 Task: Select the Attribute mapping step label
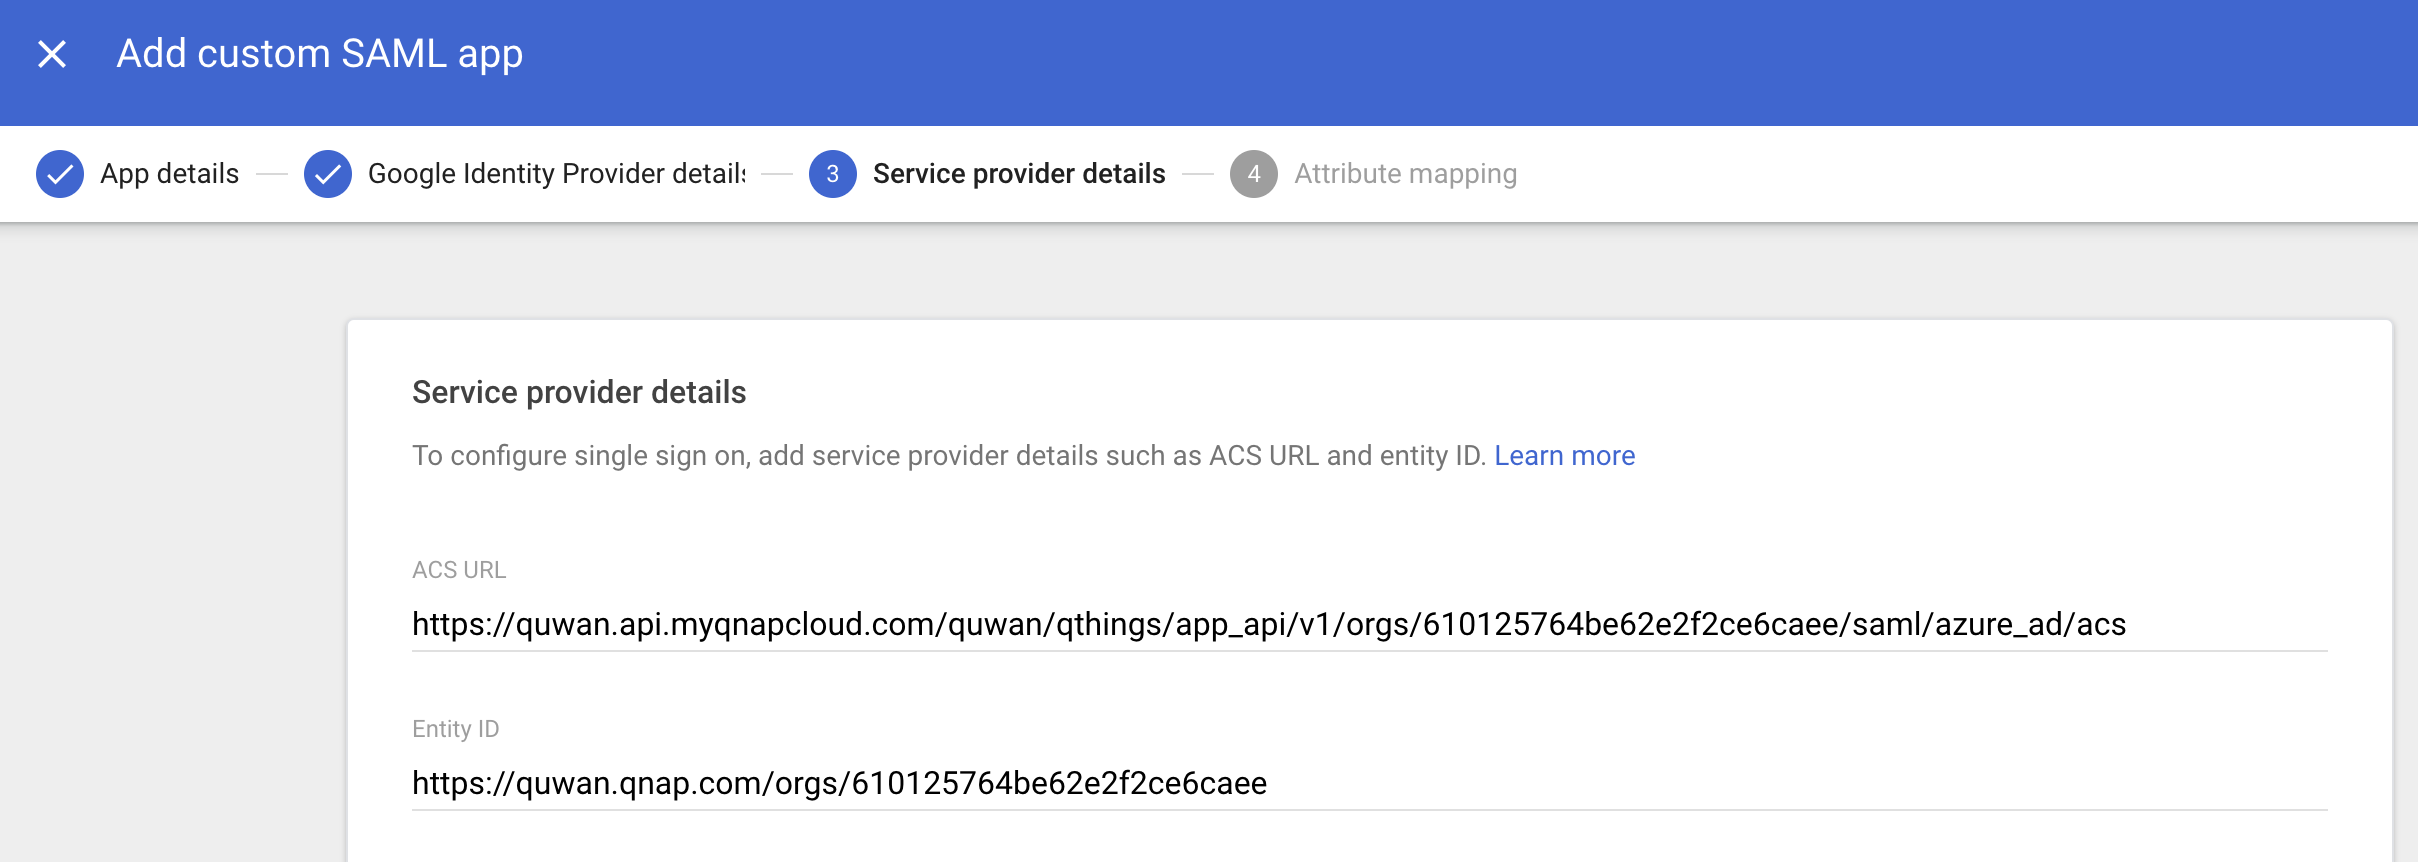point(1405,174)
